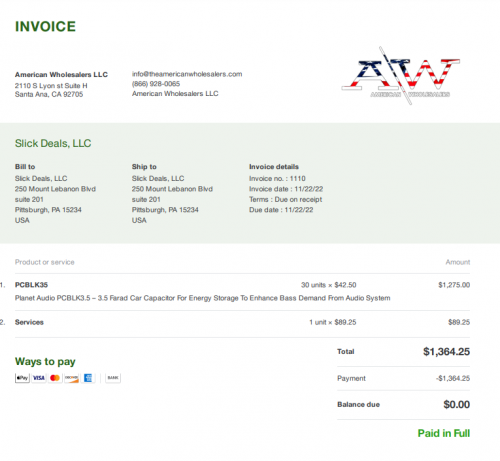Screen dimensions: 500x461
Task: Click the Invoice details label
Action: tap(274, 167)
